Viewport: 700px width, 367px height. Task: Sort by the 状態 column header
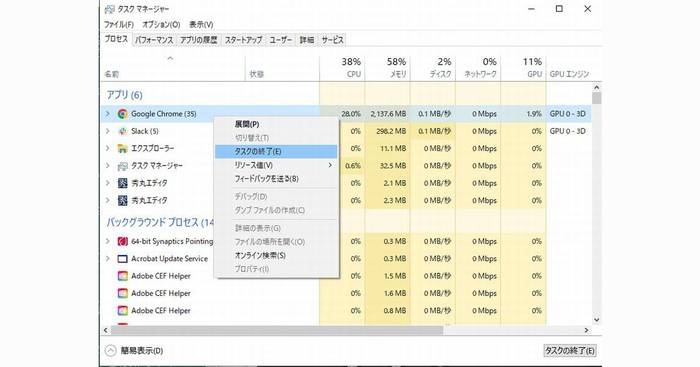282,68
